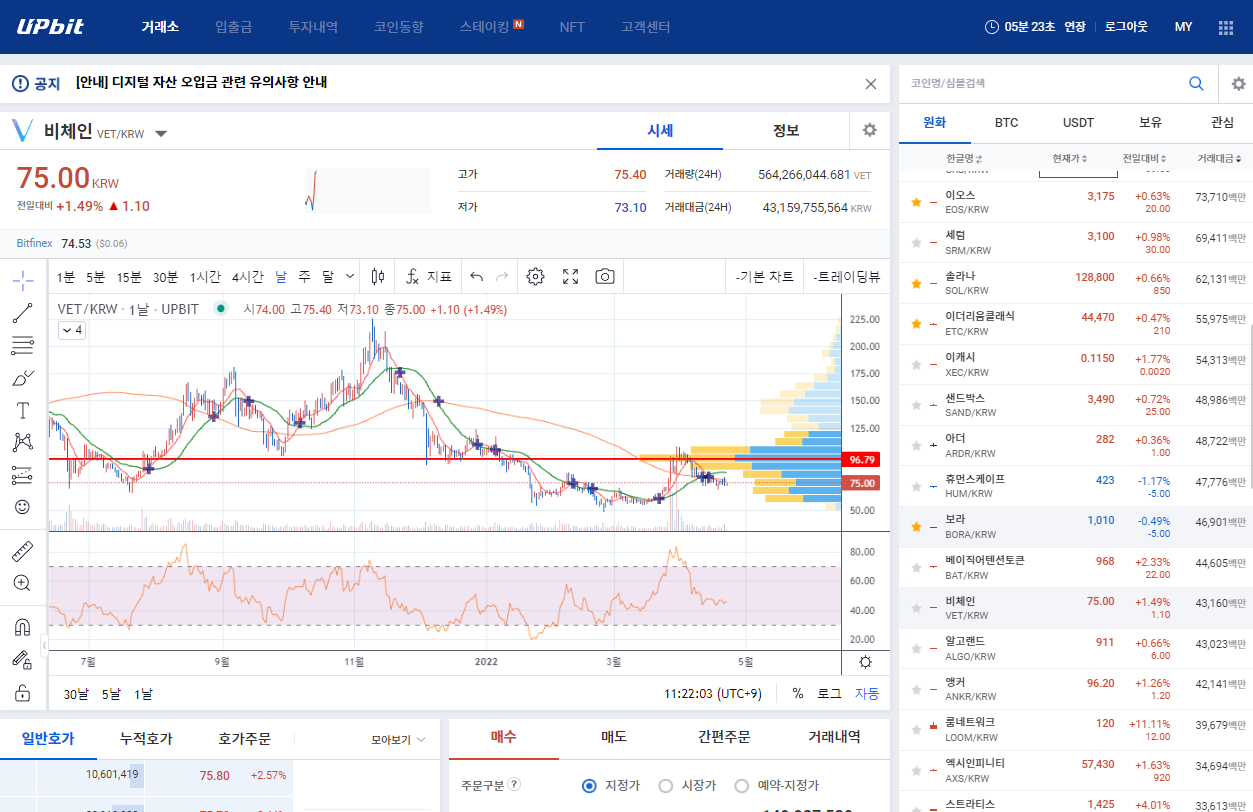Sort market list by 현재가
1253x812 pixels.
[x=1069, y=158]
